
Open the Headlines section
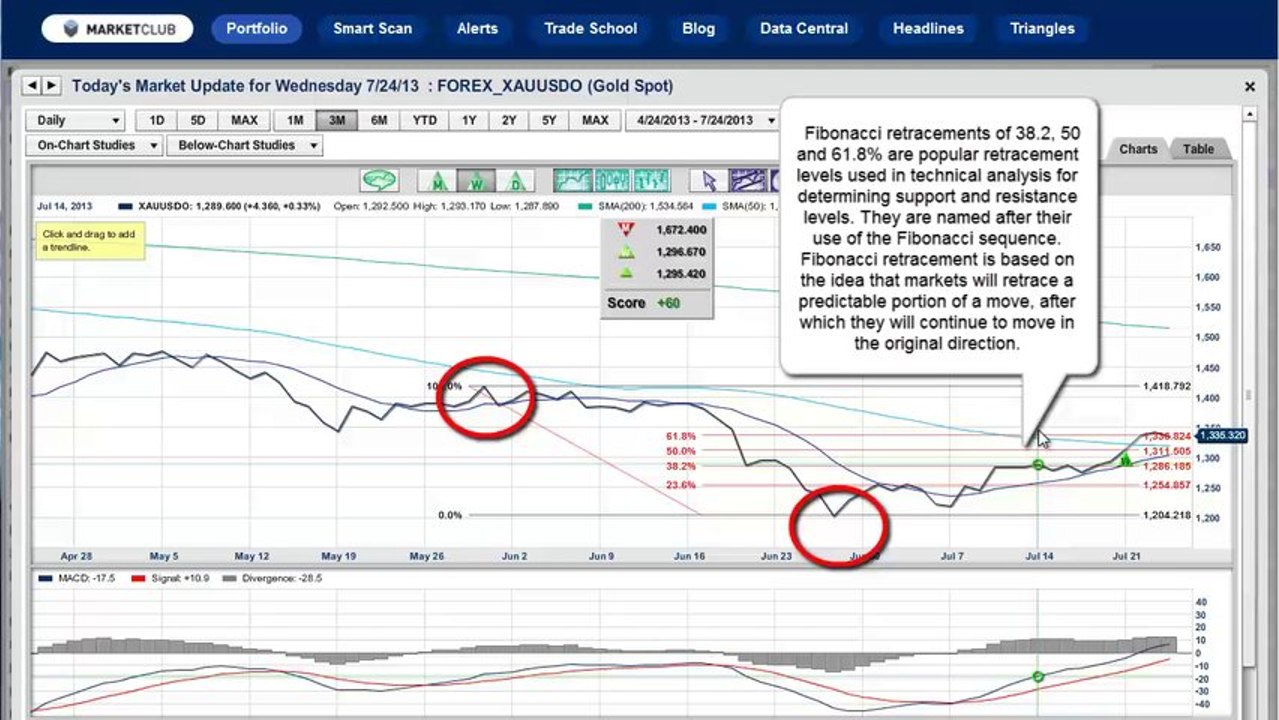click(x=928, y=28)
